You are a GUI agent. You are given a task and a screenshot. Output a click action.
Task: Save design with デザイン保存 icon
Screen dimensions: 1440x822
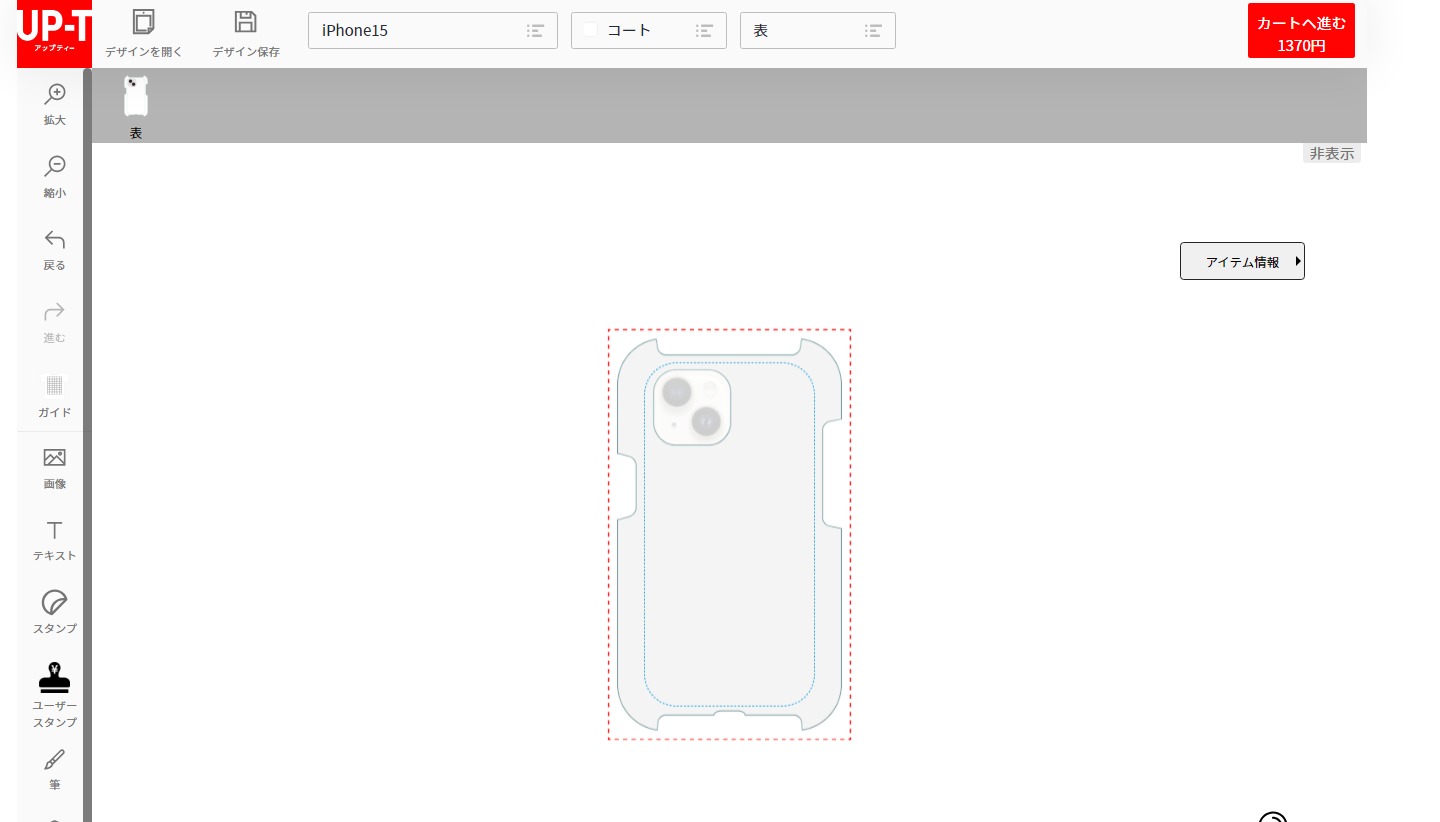coord(245,22)
